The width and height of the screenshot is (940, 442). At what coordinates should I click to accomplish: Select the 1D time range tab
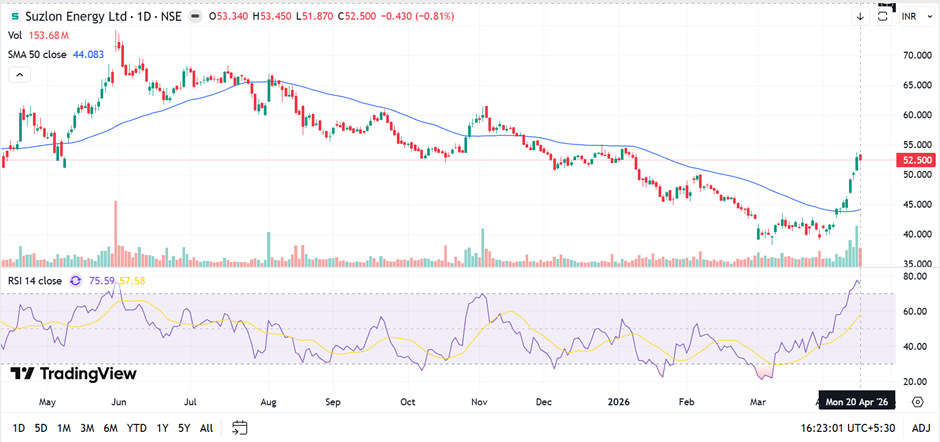tap(19, 428)
